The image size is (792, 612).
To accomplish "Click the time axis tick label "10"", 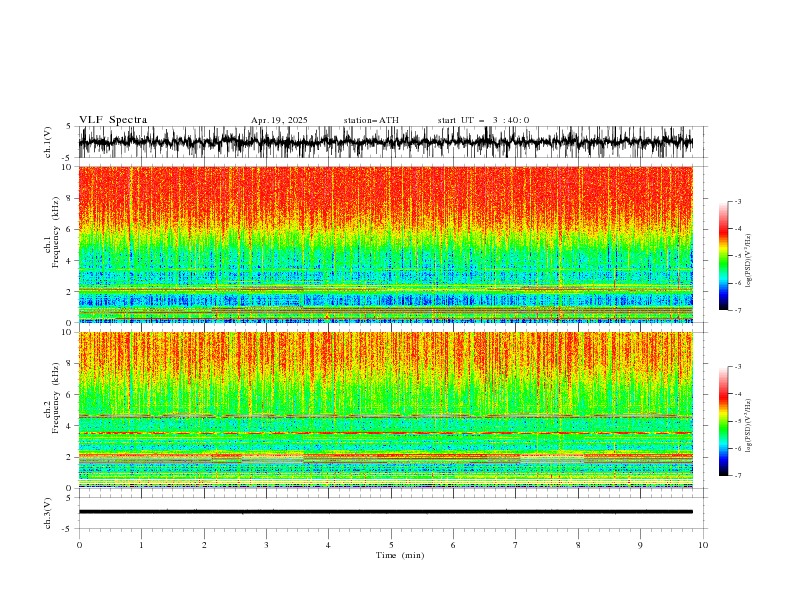I will pyautogui.click(x=703, y=545).
